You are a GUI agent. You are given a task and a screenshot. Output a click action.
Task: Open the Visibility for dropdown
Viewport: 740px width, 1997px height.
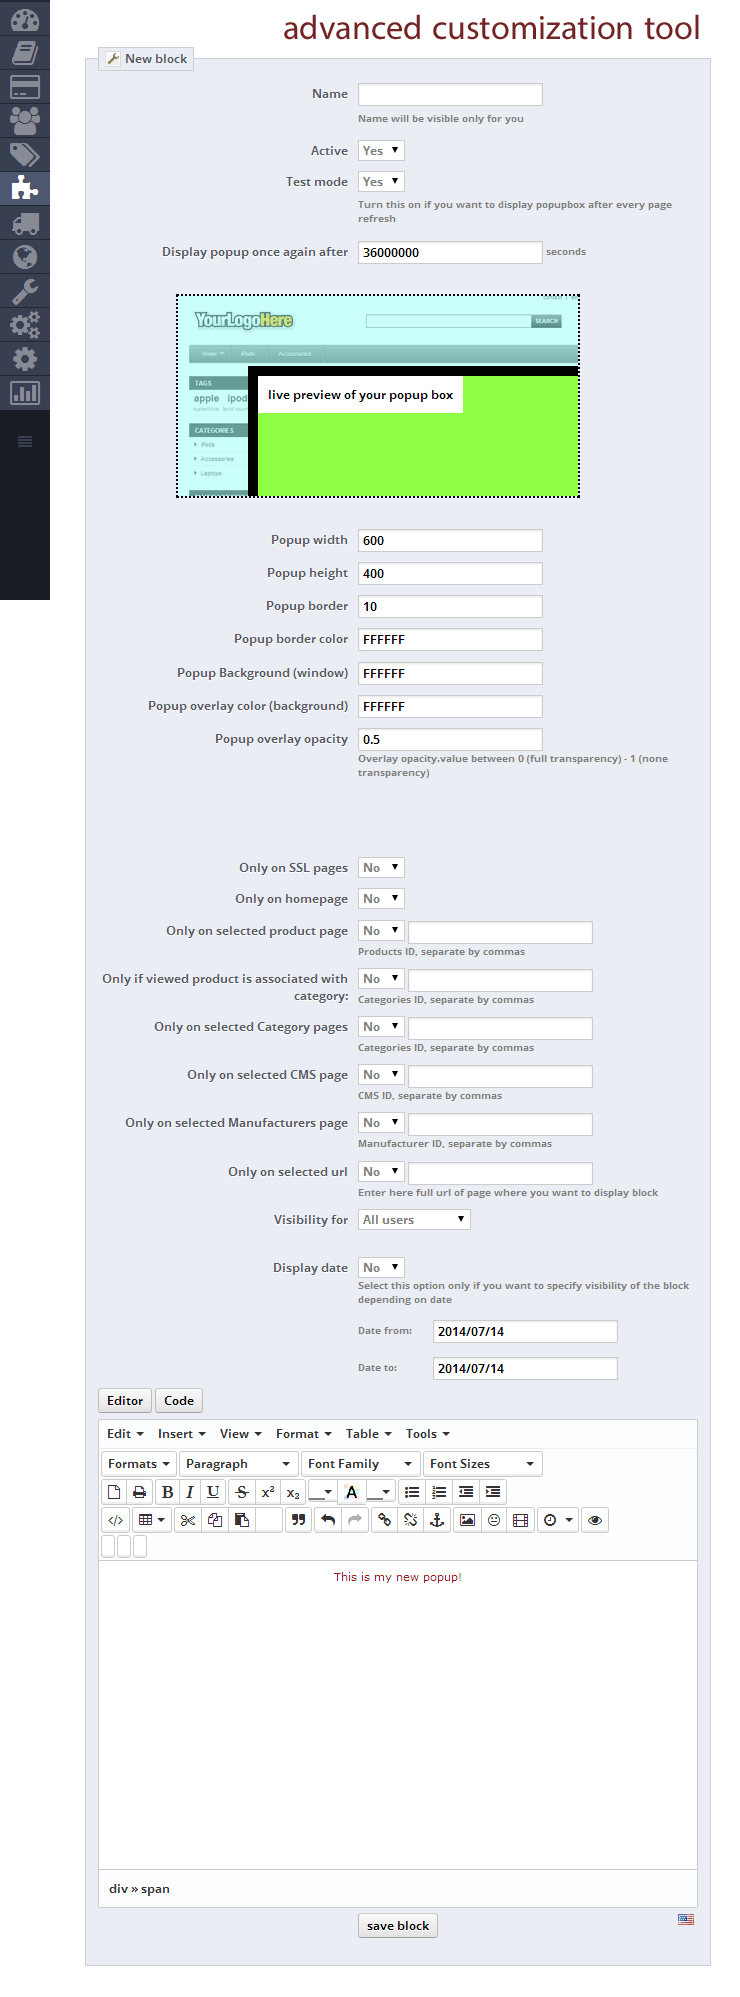point(413,1219)
